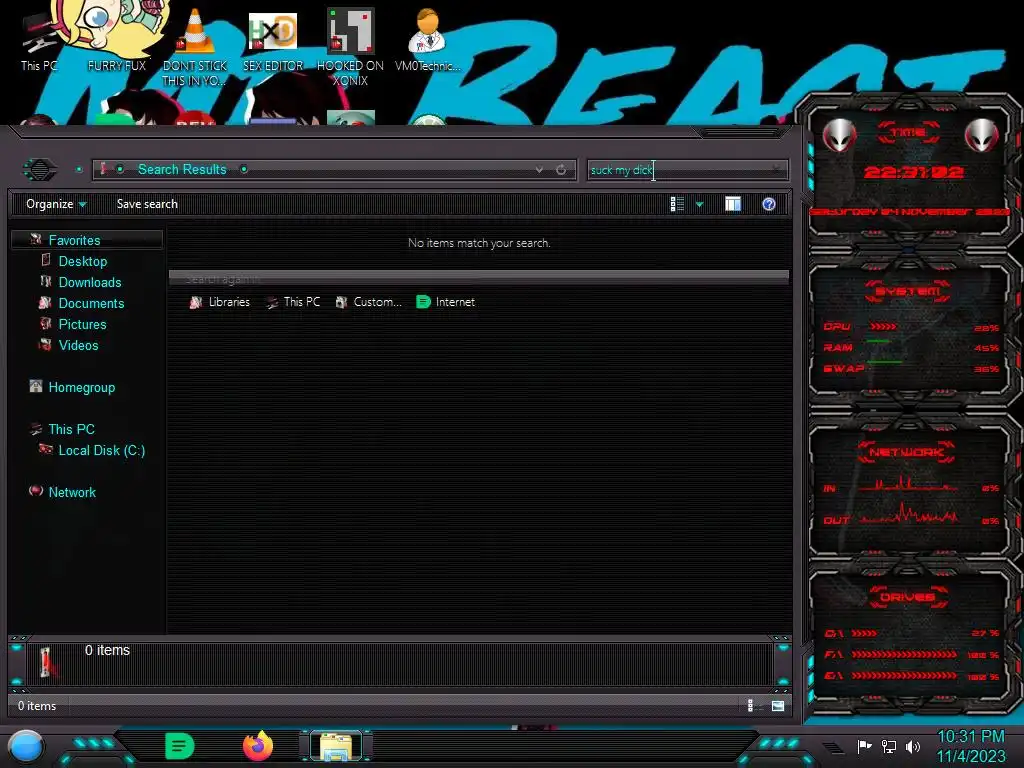Search again in This PC

point(293,302)
